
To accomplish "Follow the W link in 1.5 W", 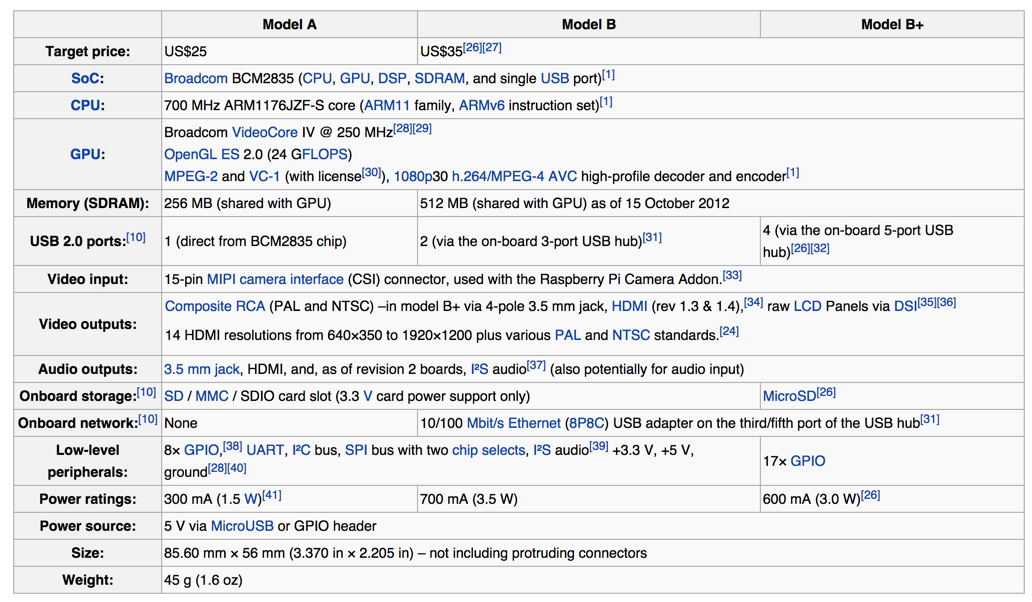I will pos(251,499).
